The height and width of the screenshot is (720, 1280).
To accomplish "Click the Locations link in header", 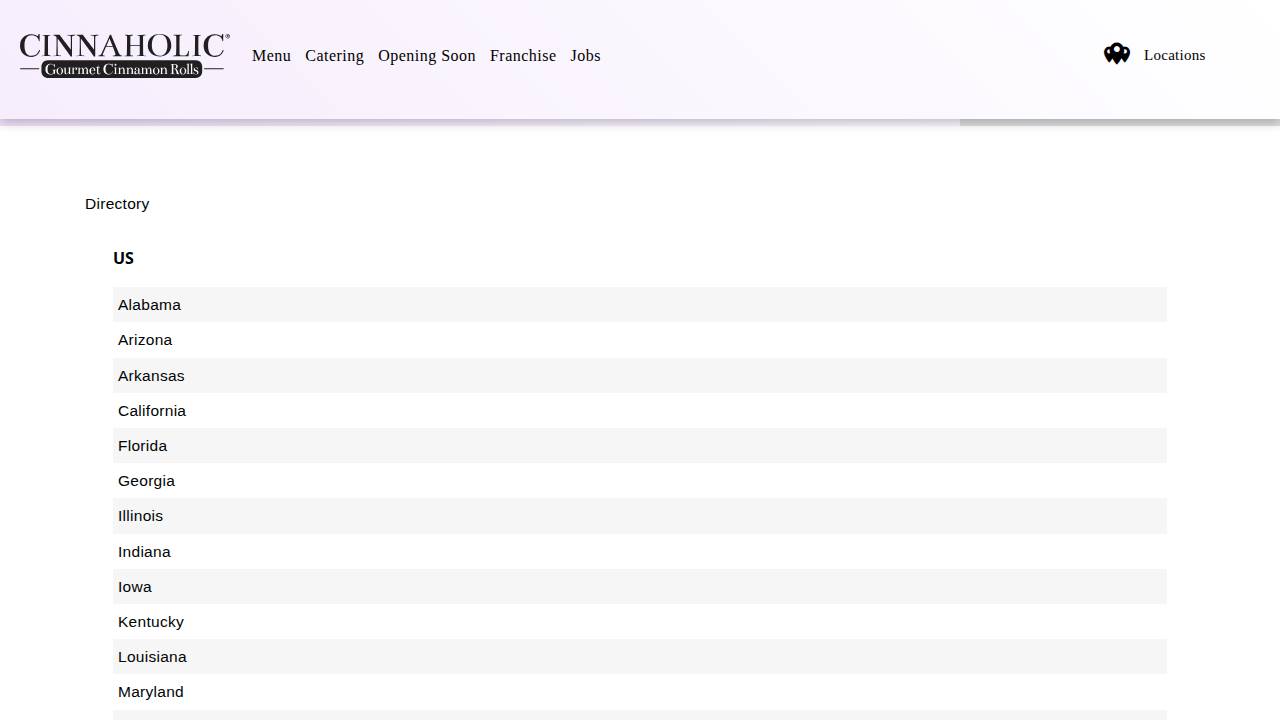I will click(1174, 55).
